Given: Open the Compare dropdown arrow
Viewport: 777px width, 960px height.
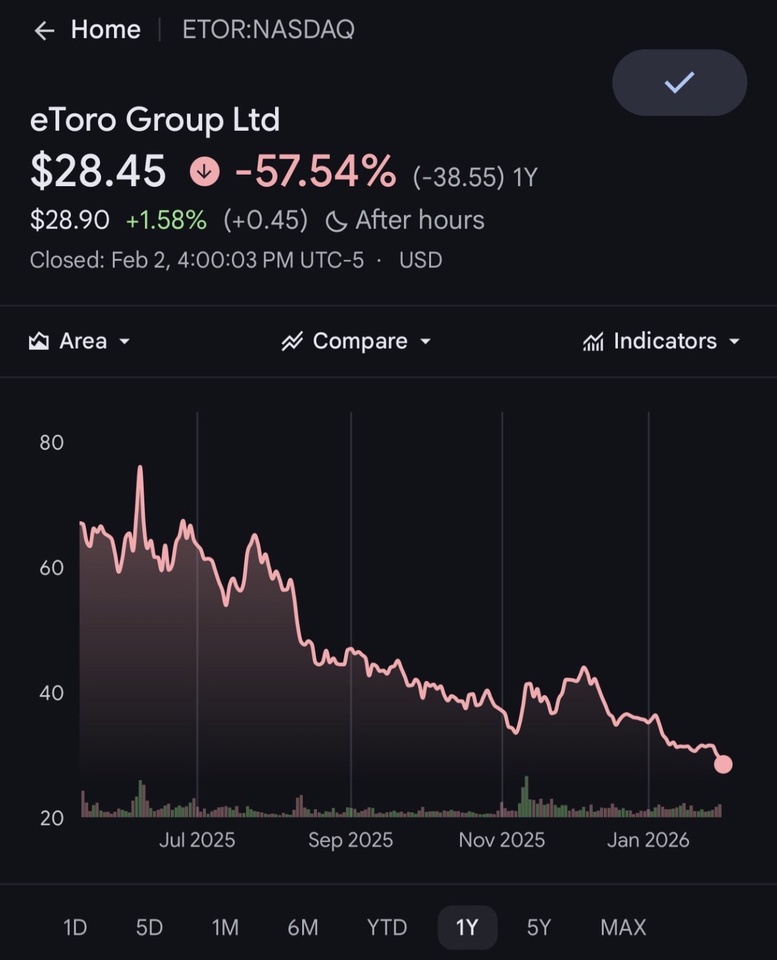Looking at the screenshot, I should (425, 342).
